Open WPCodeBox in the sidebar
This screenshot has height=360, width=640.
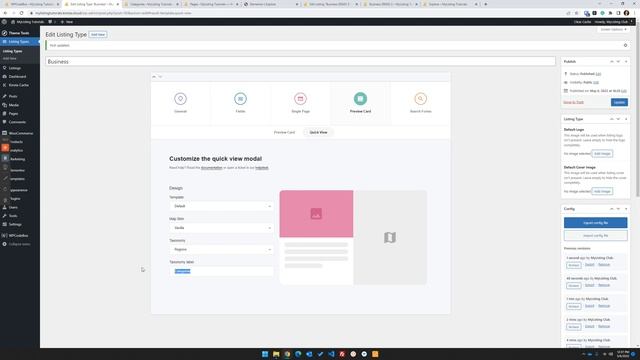[x=18, y=236]
